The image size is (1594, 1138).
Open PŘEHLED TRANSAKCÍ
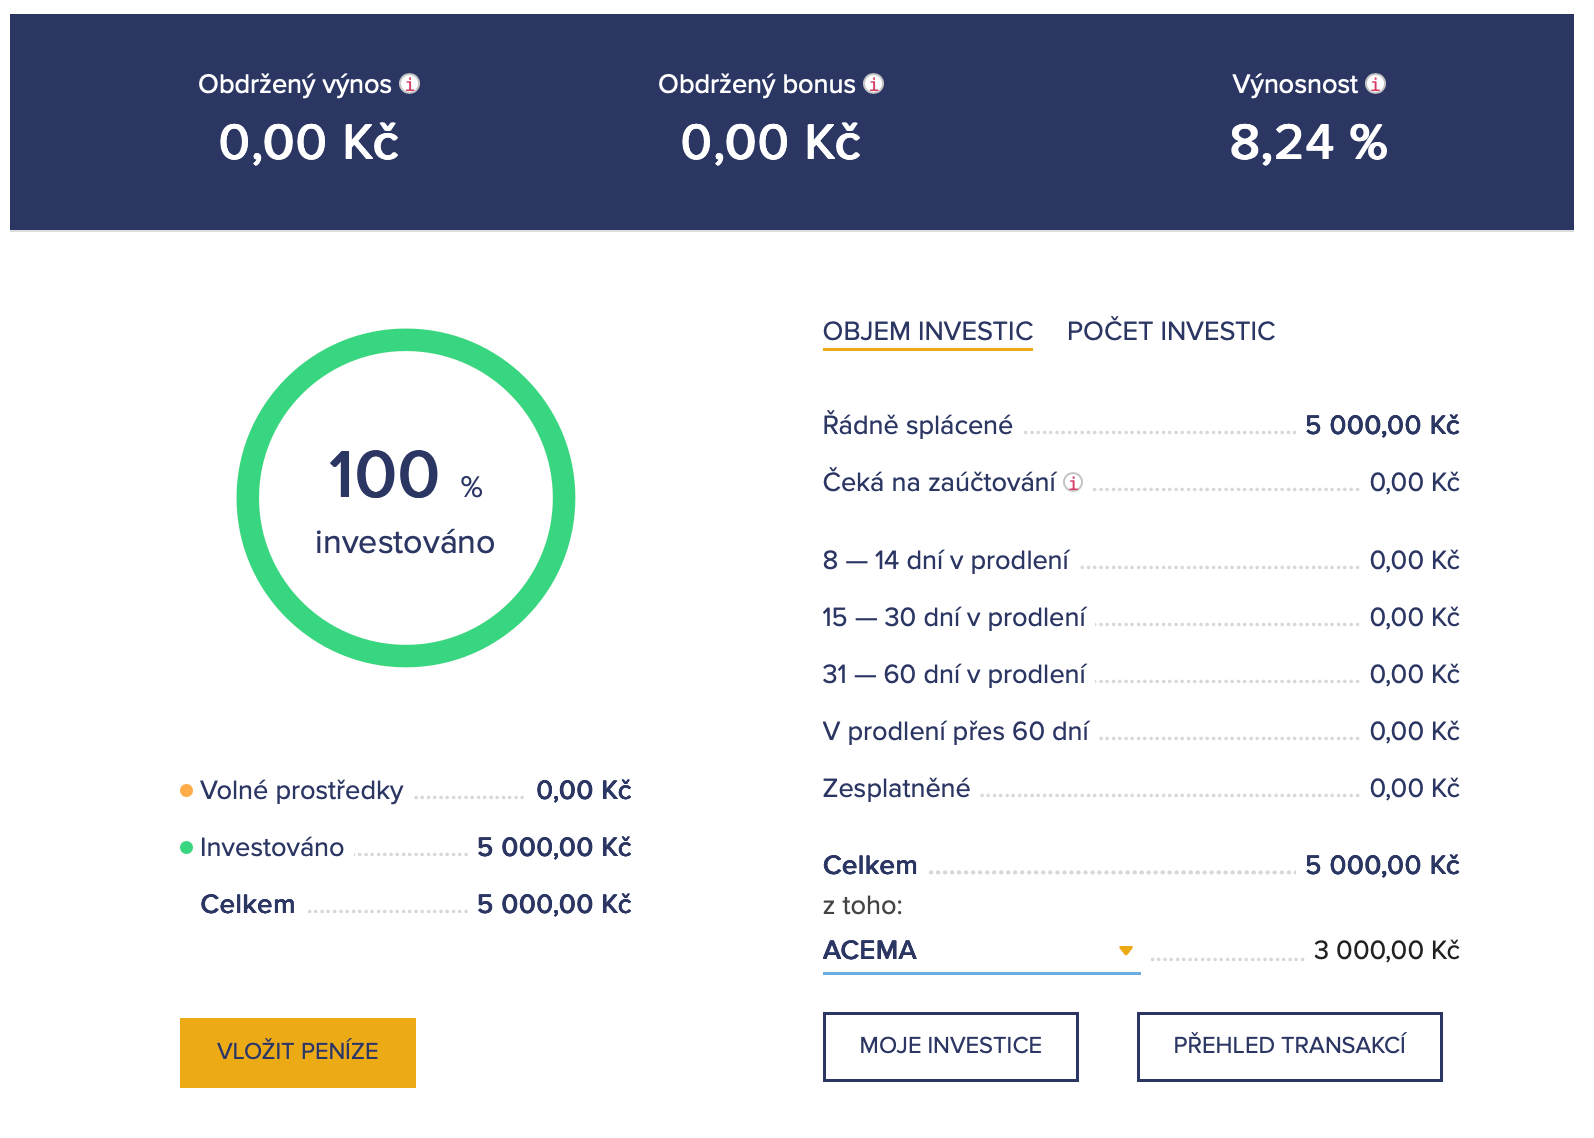pyautogui.click(x=1289, y=1046)
